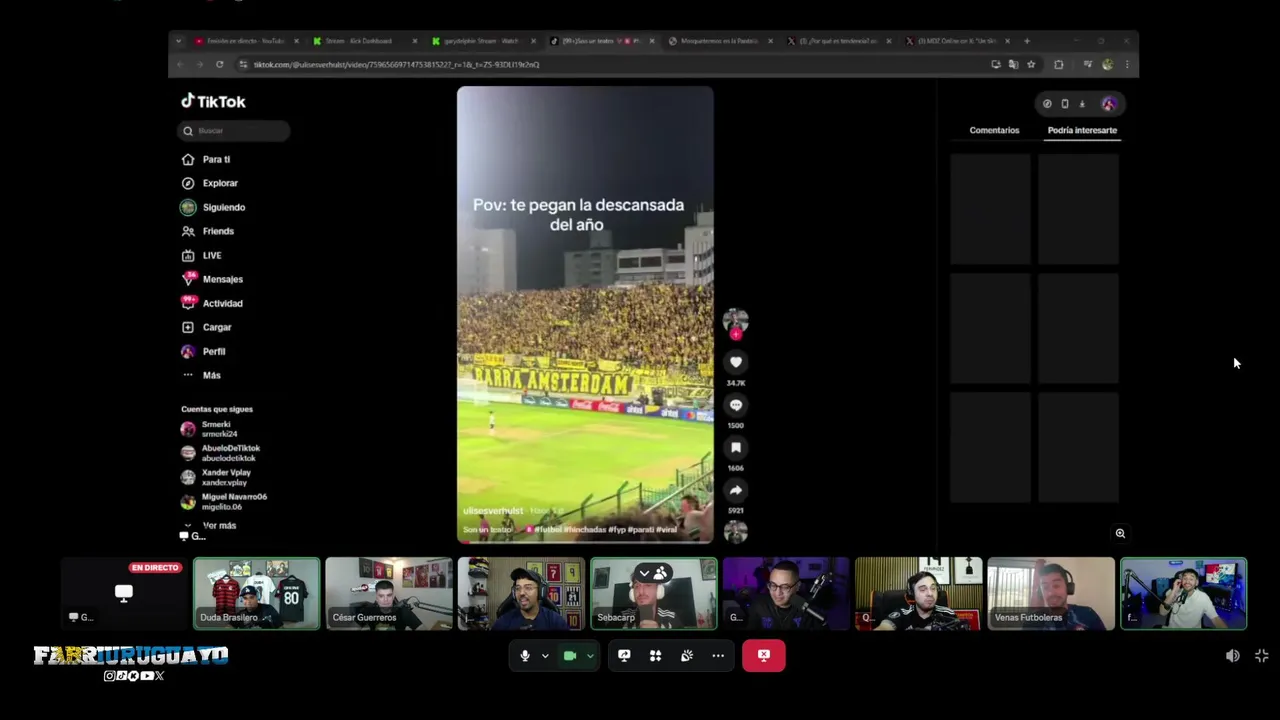The width and height of the screenshot is (1280, 720).
Task: Follow the creator via avatar plus
Action: [x=736, y=335]
